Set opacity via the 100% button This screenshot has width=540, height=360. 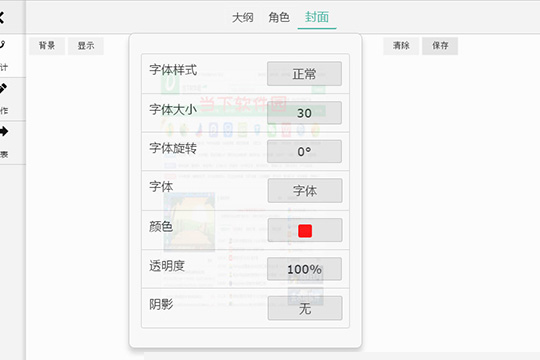pos(304,269)
